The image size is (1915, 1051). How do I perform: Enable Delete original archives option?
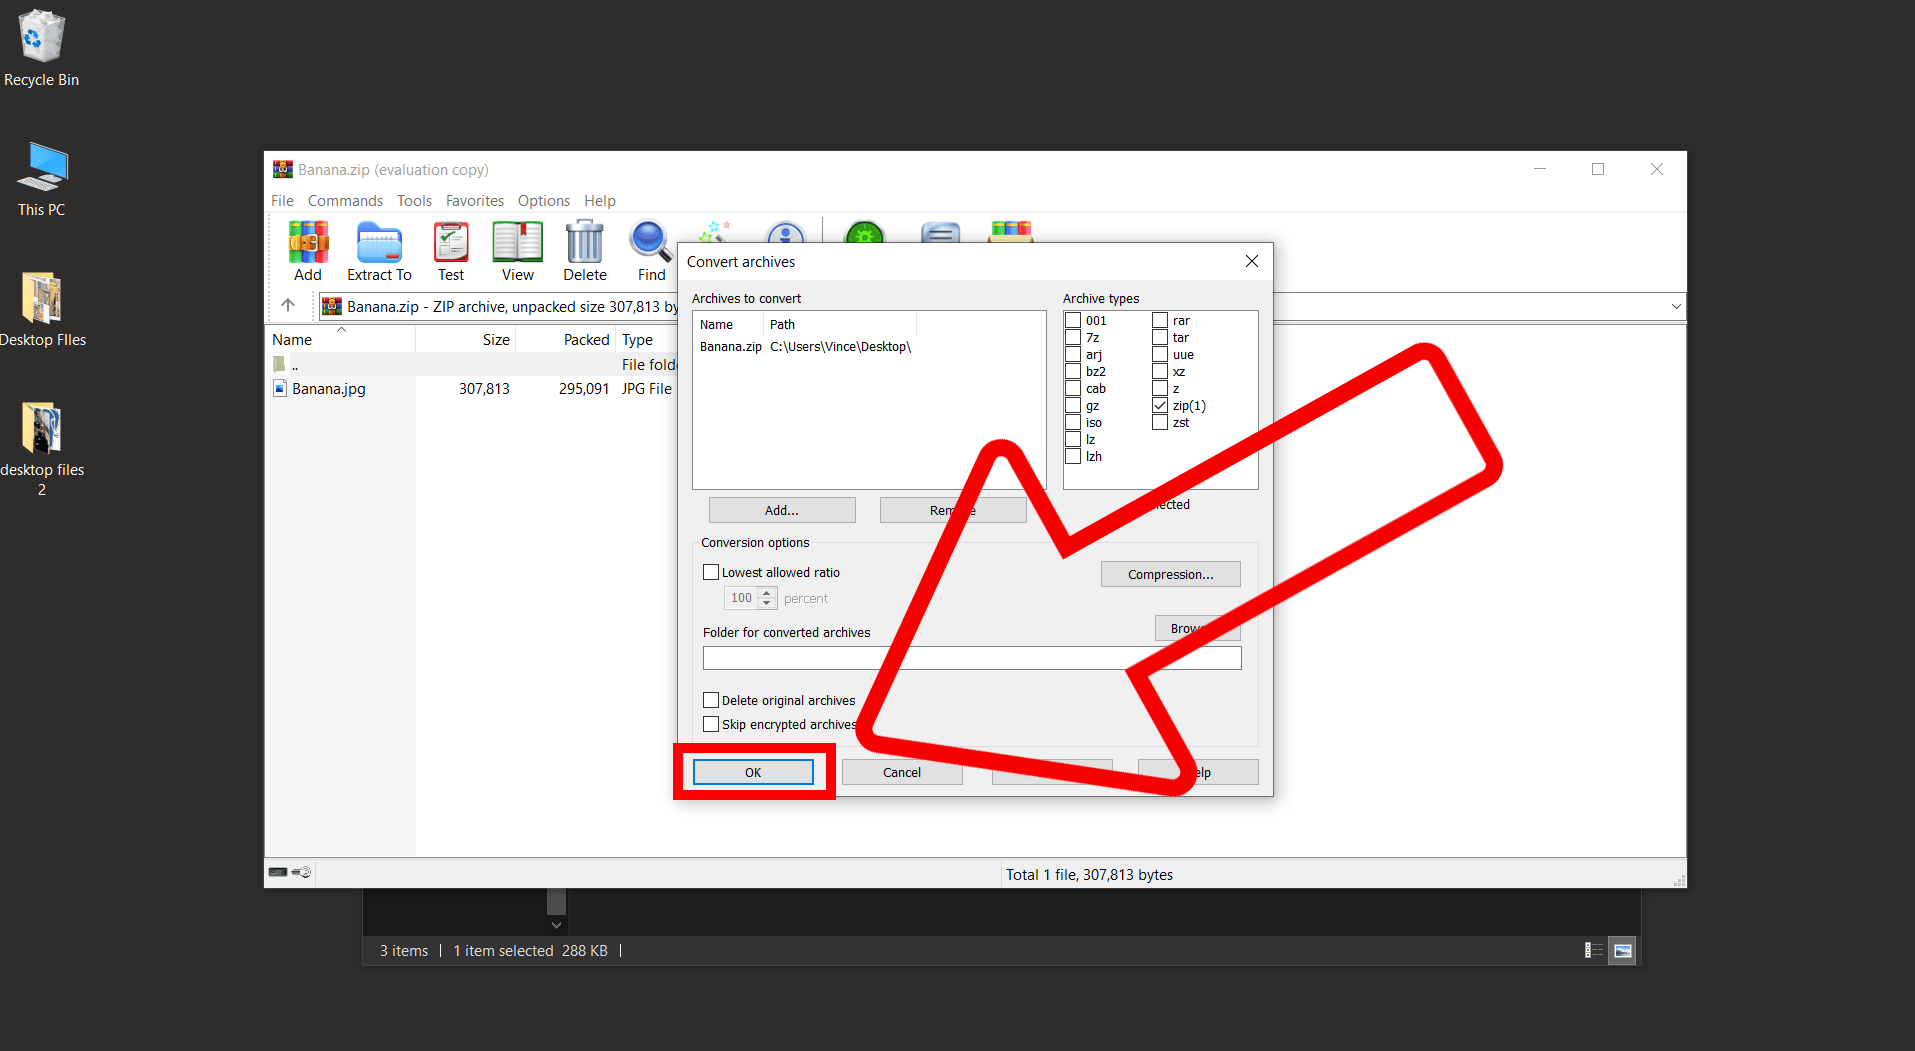coord(711,700)
